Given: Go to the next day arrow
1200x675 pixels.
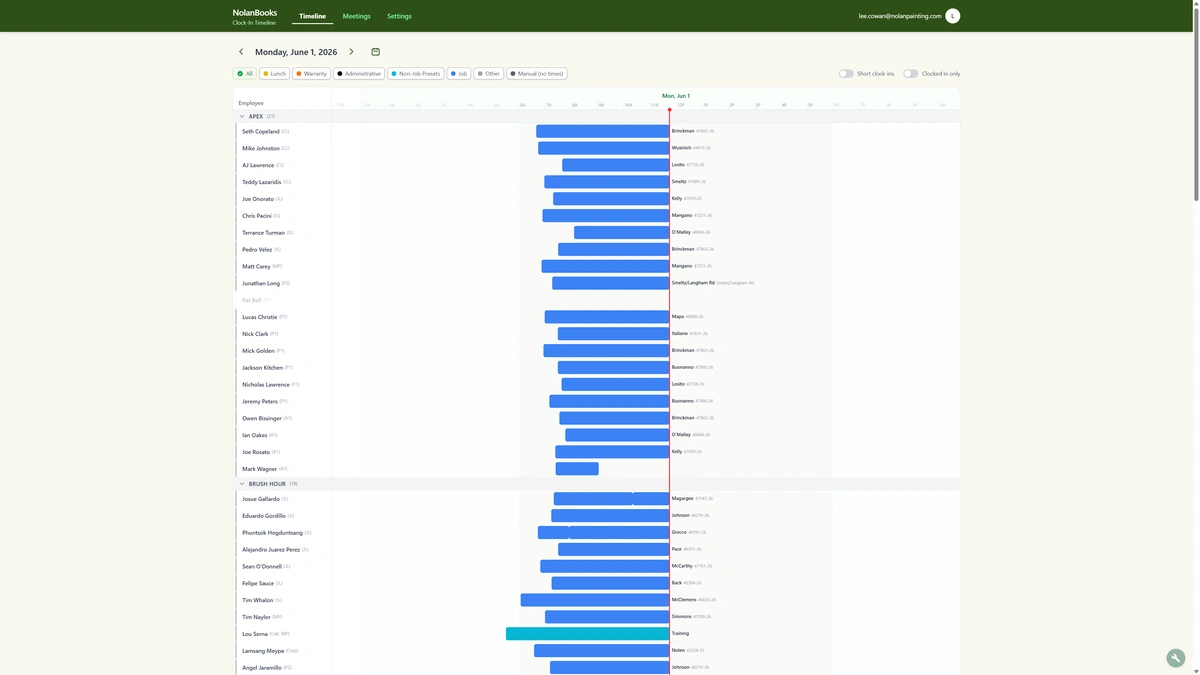Looking at the screenshot, I should pos(351,52).
